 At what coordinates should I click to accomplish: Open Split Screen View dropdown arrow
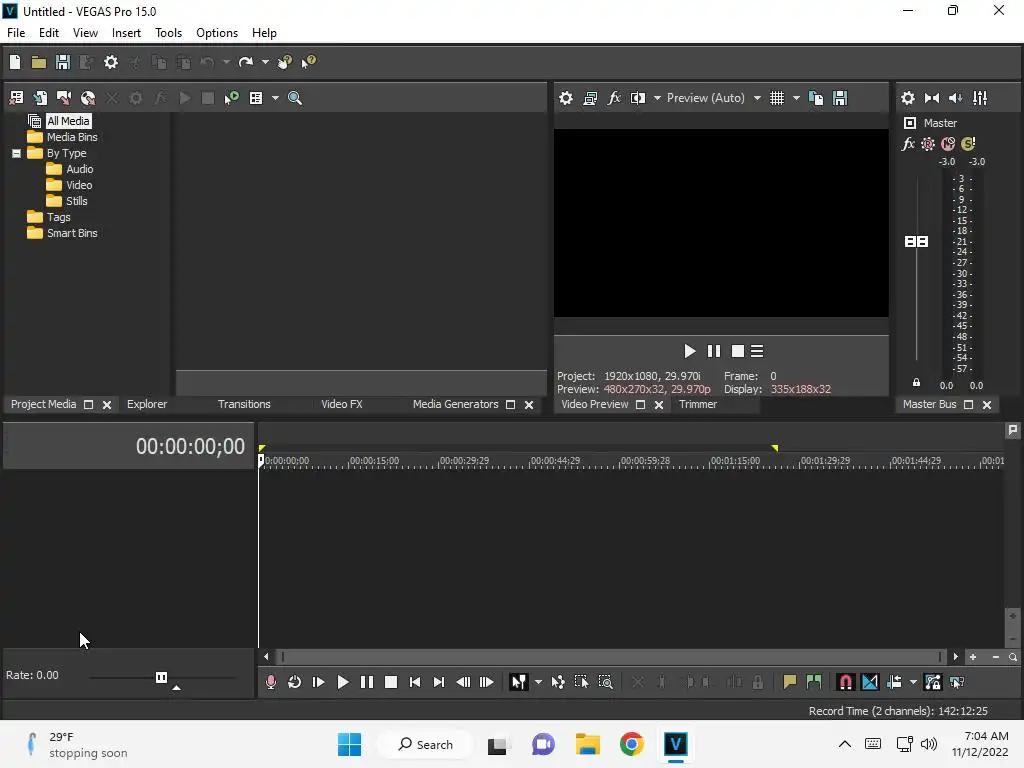[x=657, y=98]
